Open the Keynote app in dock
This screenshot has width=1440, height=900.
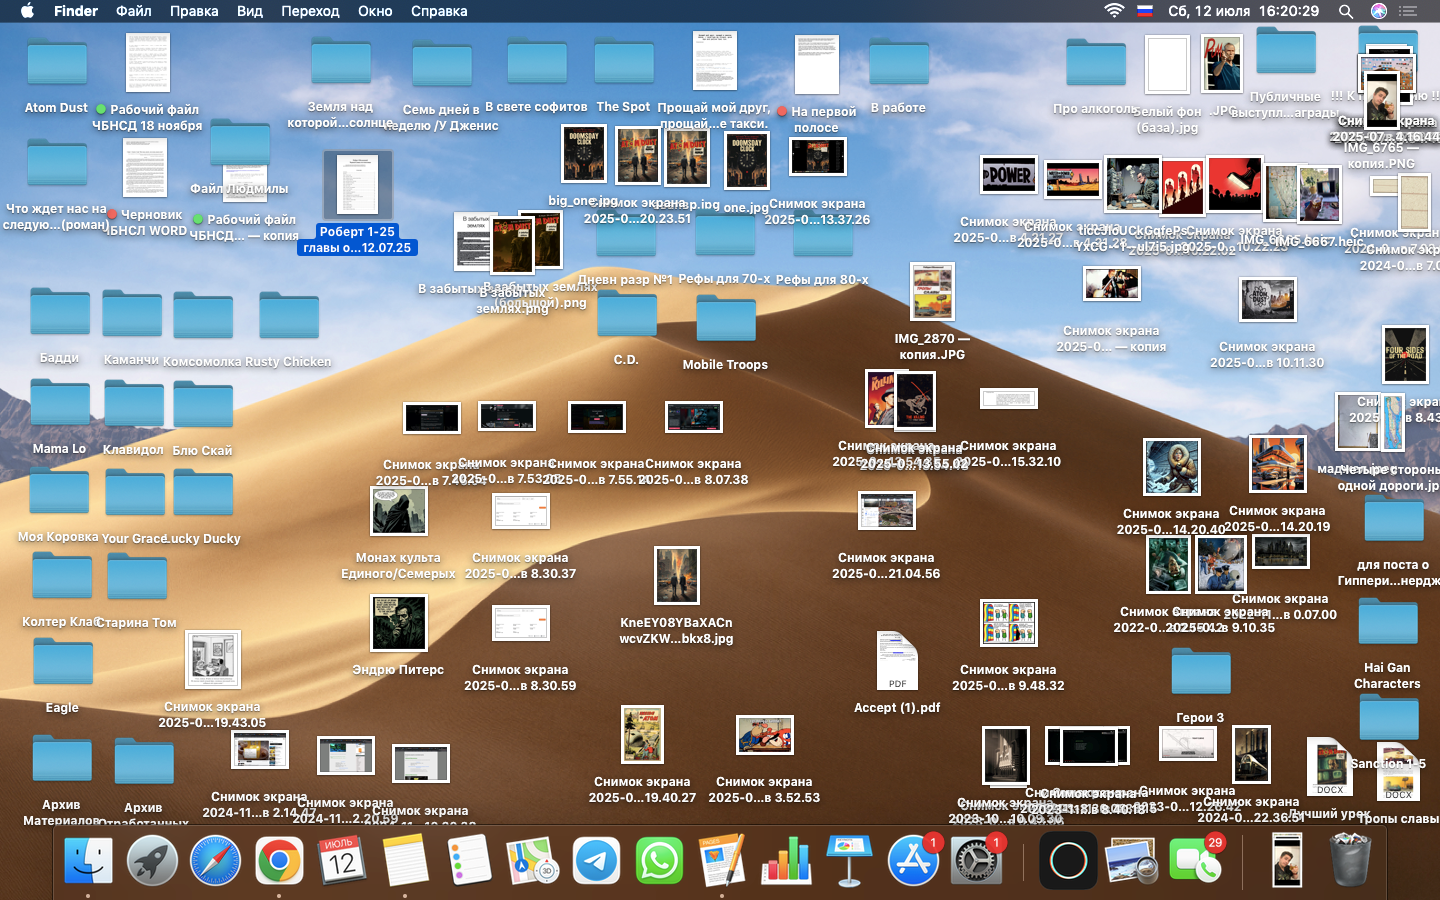point(850,861)
